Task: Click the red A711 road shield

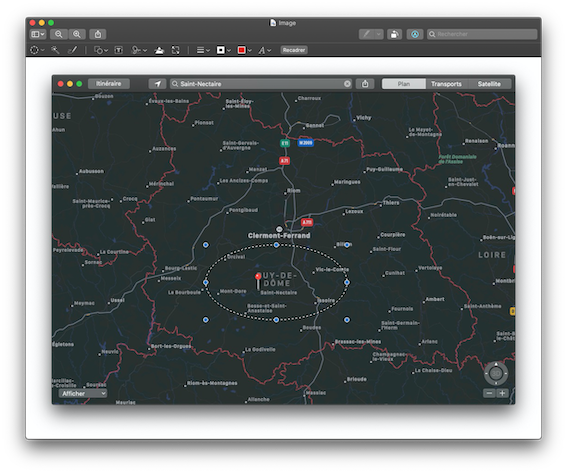Action: [307, 222]
